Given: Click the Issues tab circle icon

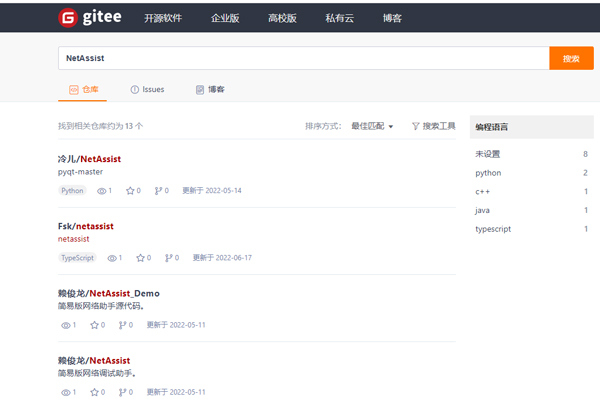Looking at the screenshot, I should coord(135,90).
